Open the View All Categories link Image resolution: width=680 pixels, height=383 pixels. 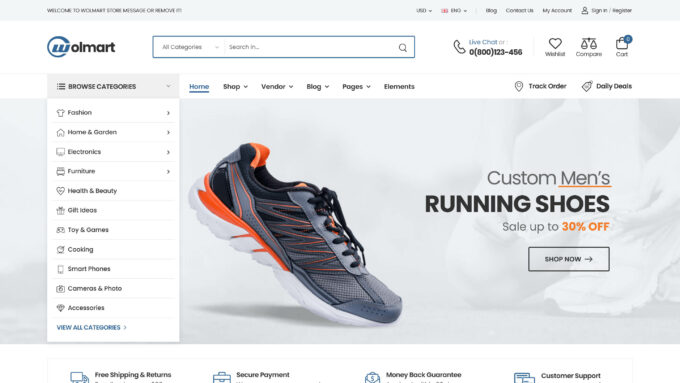[x=92, y=327]
